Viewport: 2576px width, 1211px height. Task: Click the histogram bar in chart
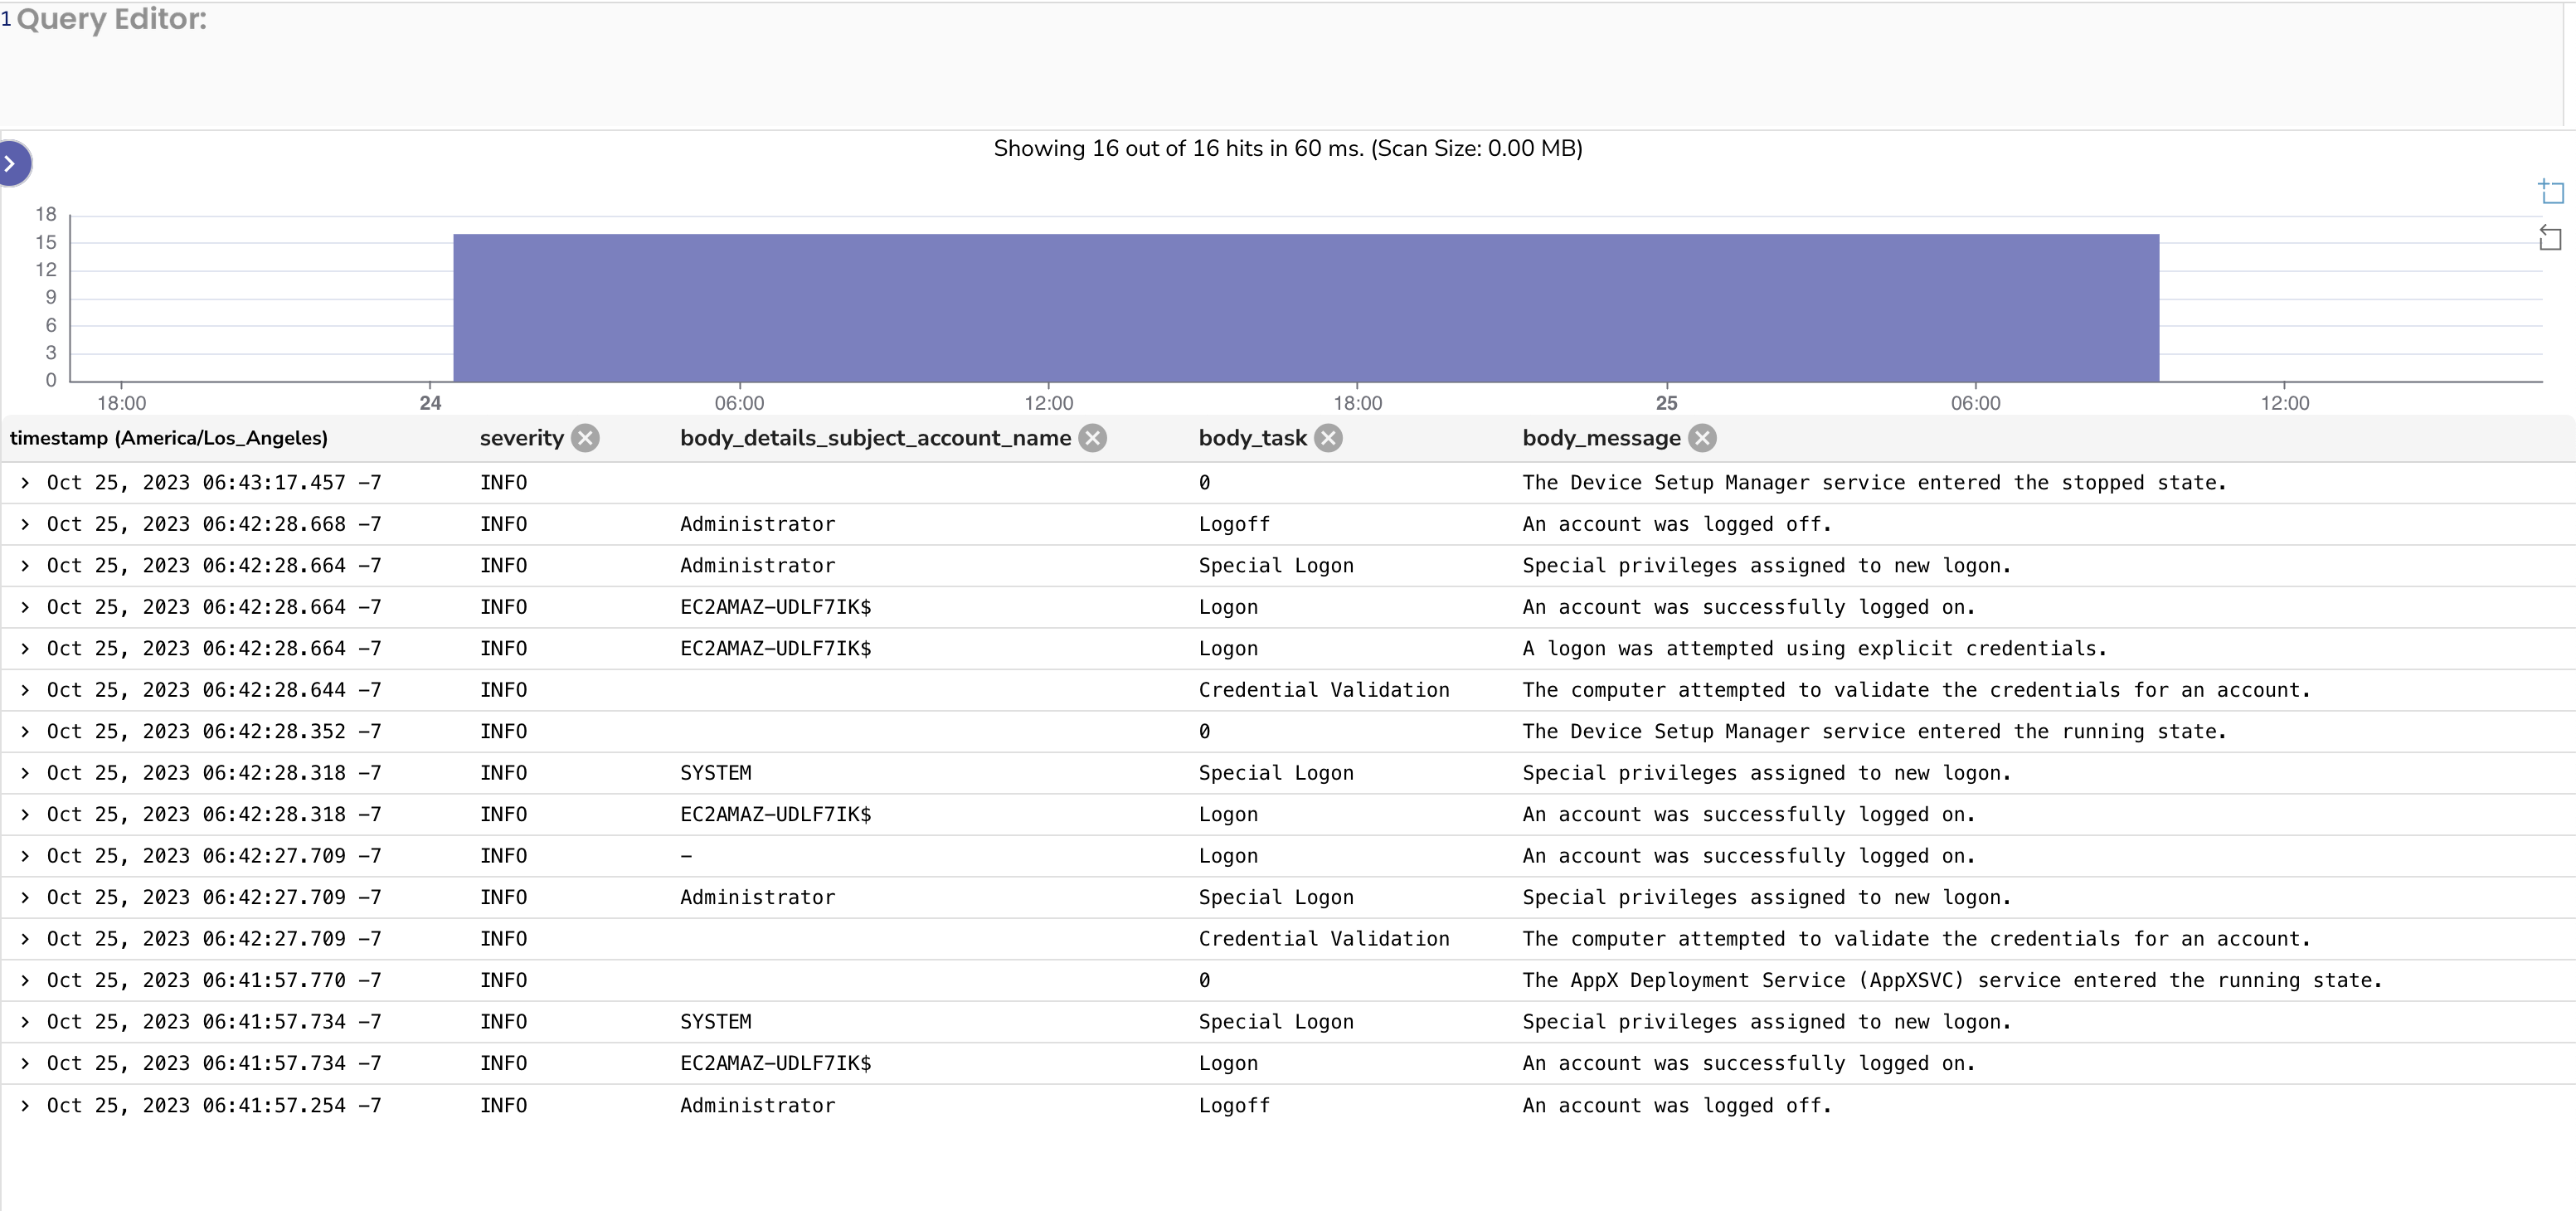(x=1305, y=308)
